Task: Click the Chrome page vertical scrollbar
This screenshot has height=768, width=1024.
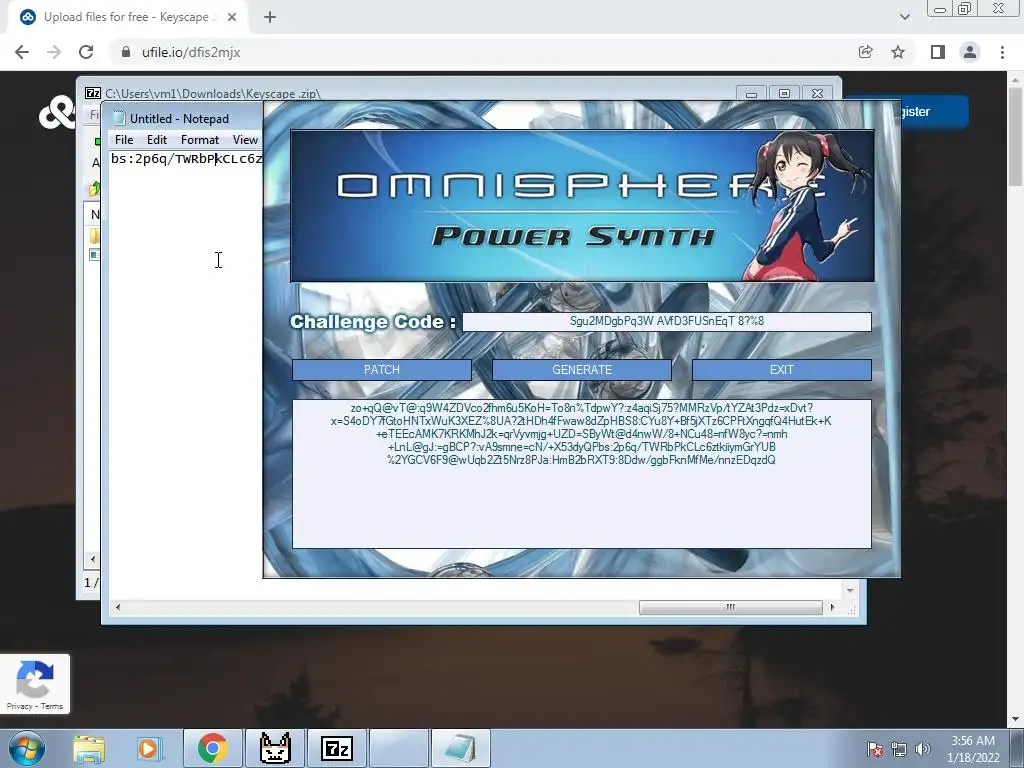Action: (x=1016, y=137)
